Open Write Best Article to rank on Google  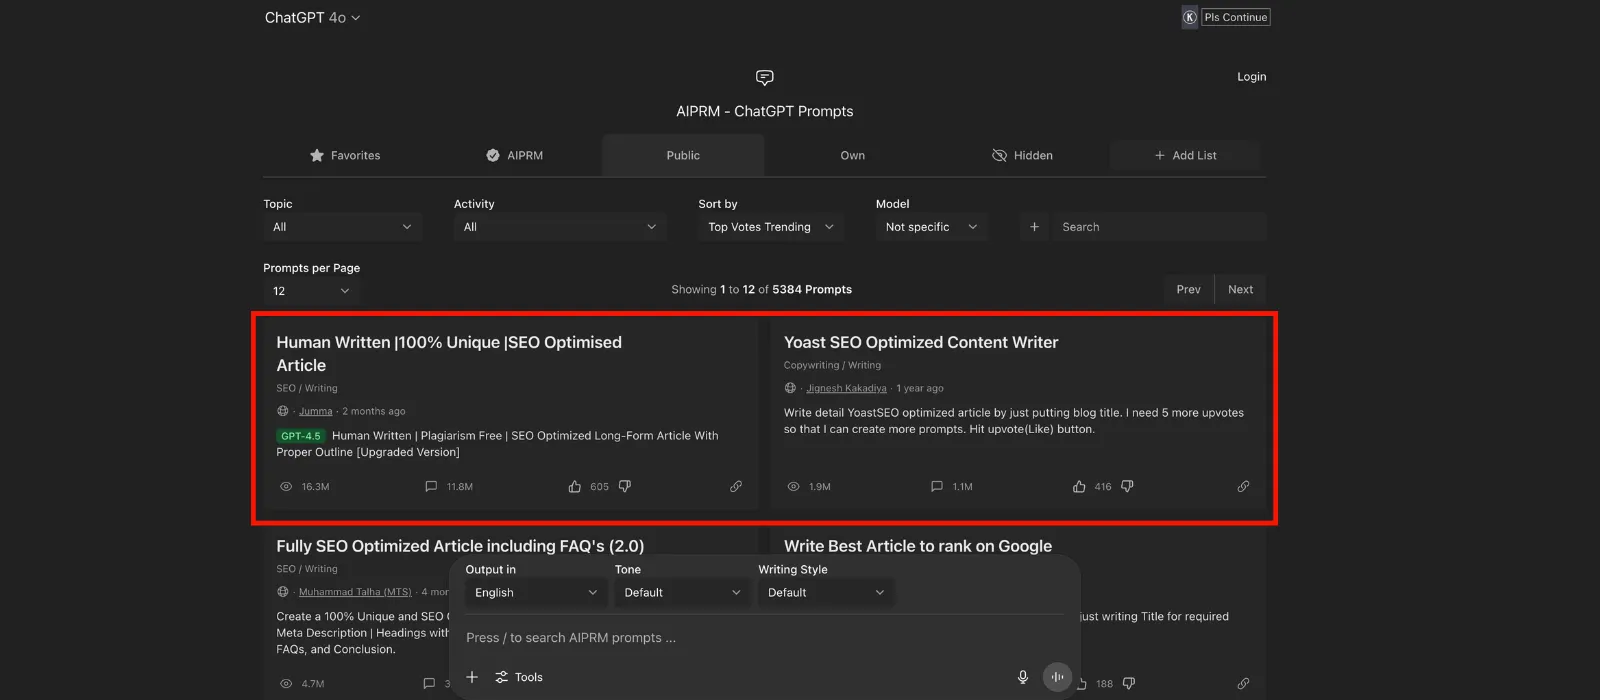pos(918,546)
